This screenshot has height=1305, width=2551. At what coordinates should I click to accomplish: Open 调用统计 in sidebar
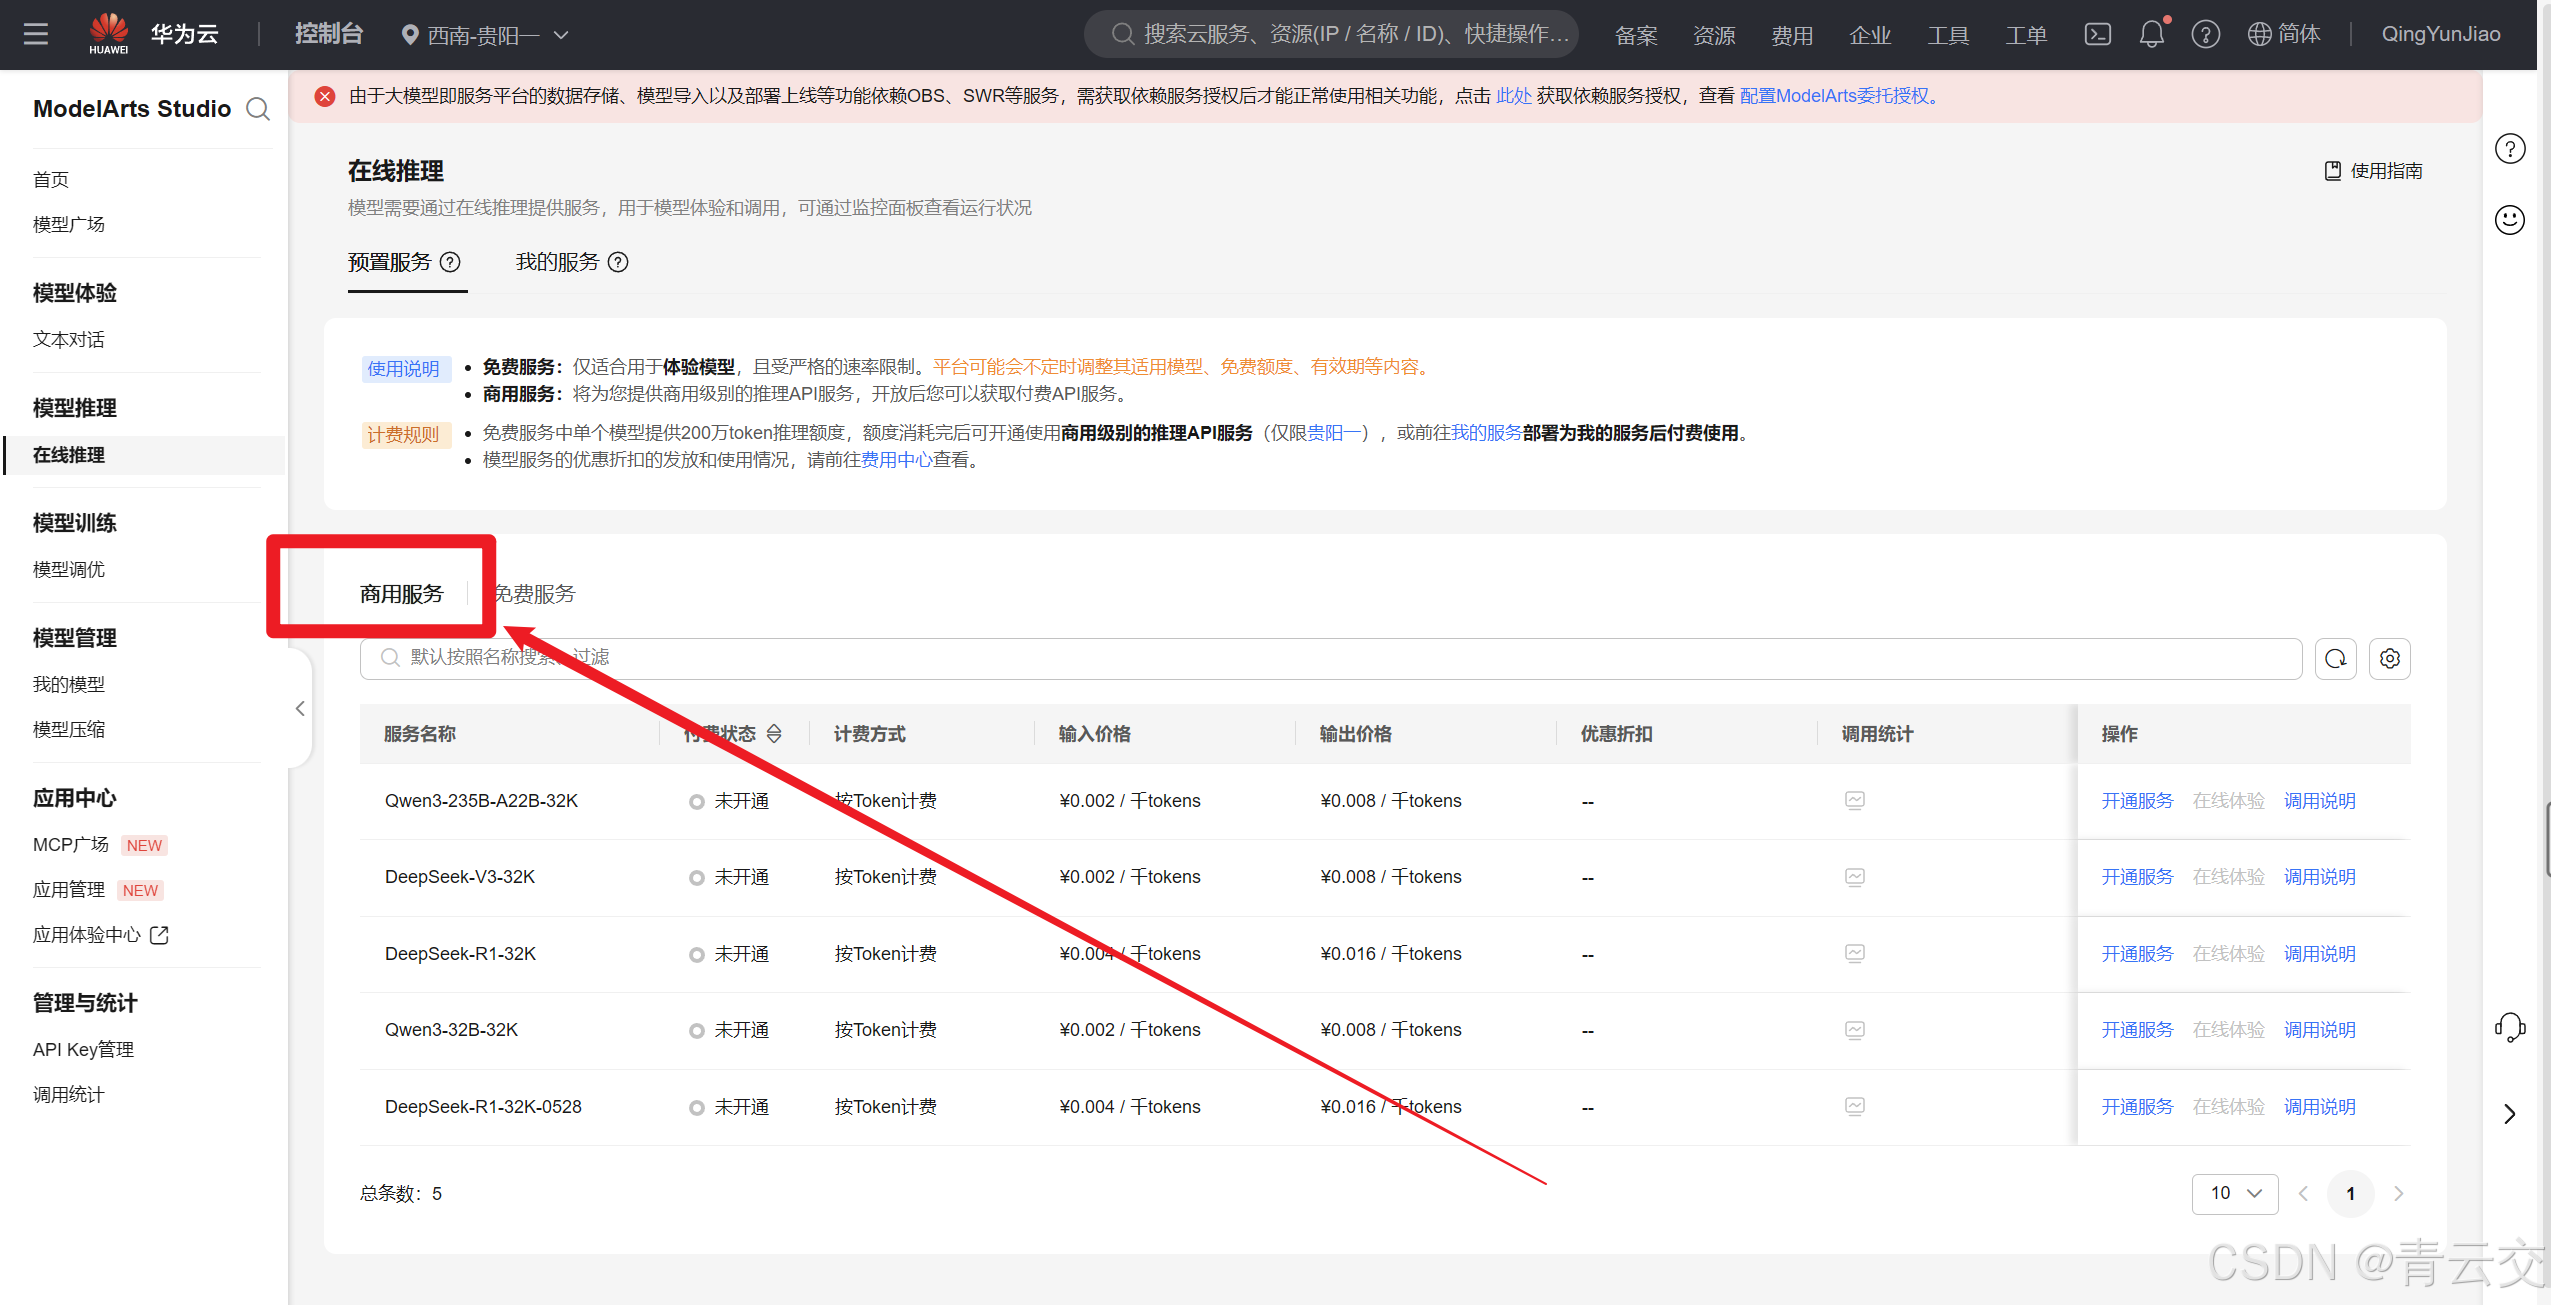click(69, 1094)
